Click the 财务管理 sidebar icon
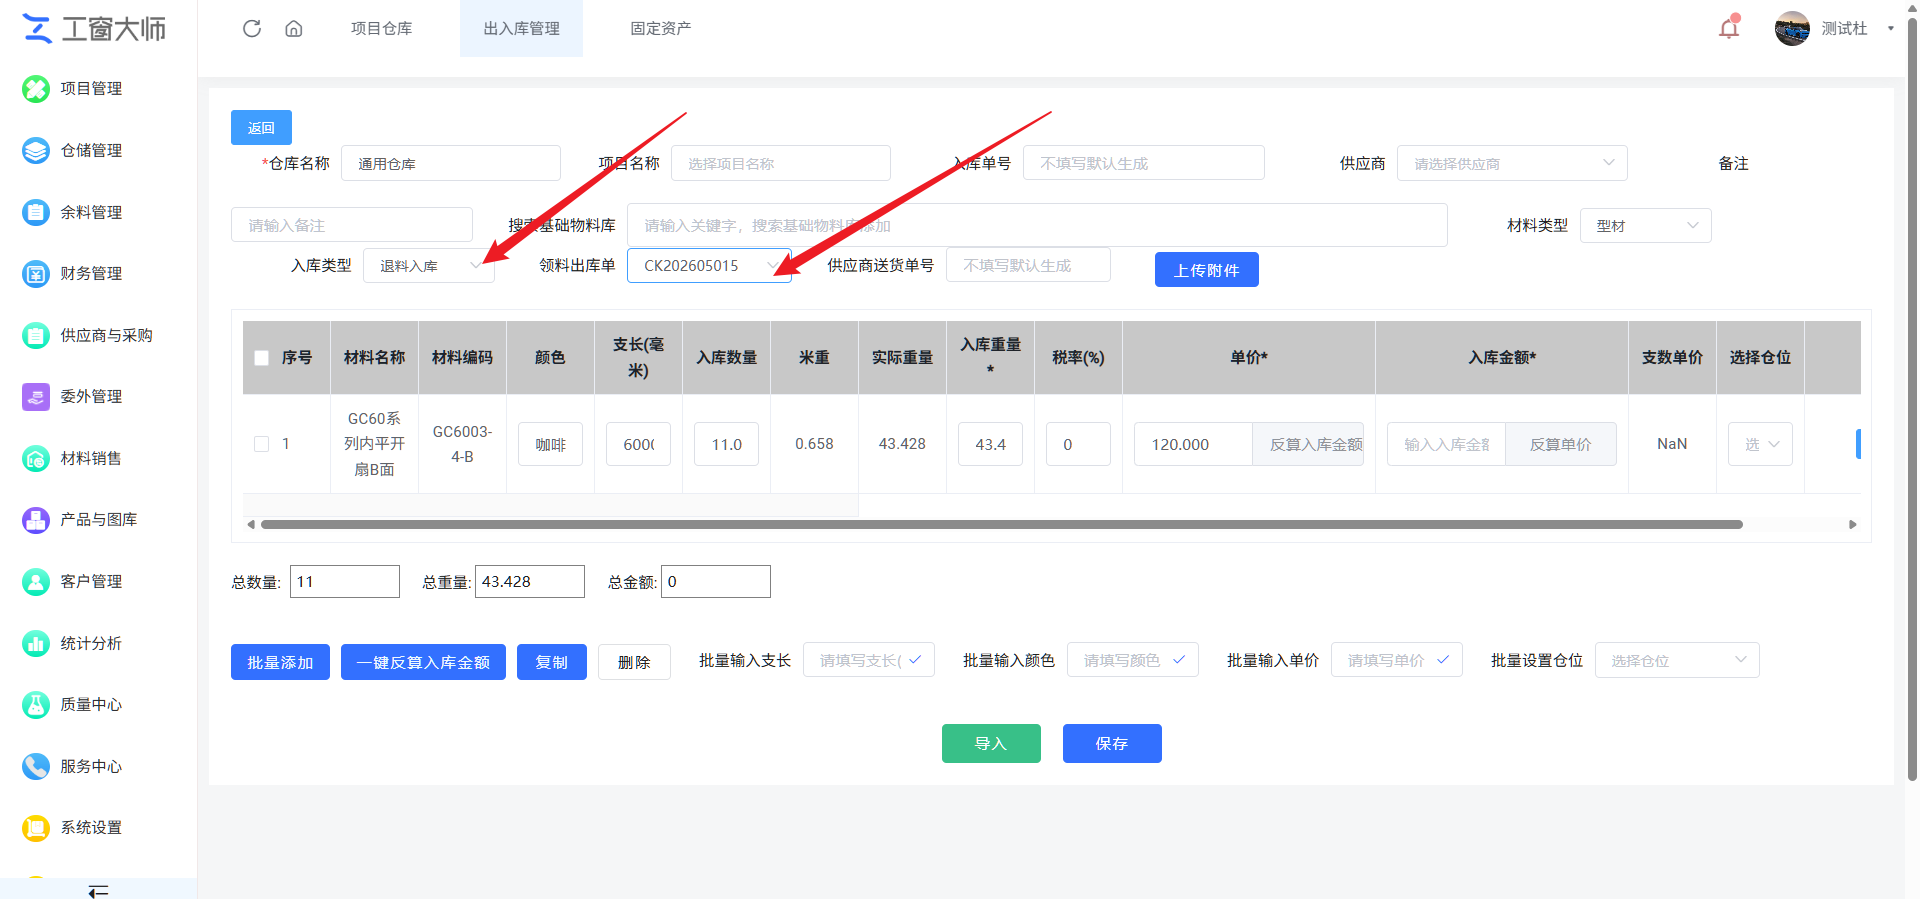1920x899 pixels. click(36, 274)
